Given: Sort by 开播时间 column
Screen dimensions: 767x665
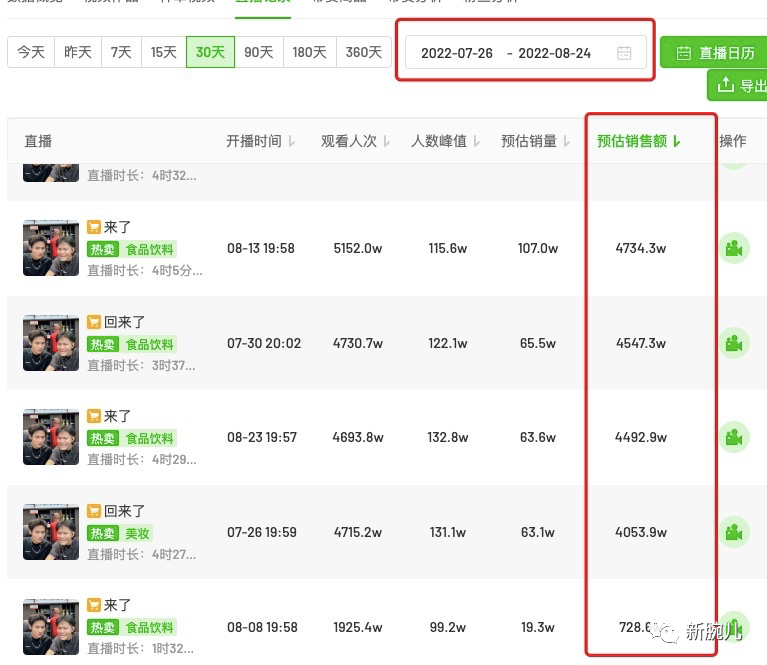Looking at the screenshot, I should click(260, 141).
